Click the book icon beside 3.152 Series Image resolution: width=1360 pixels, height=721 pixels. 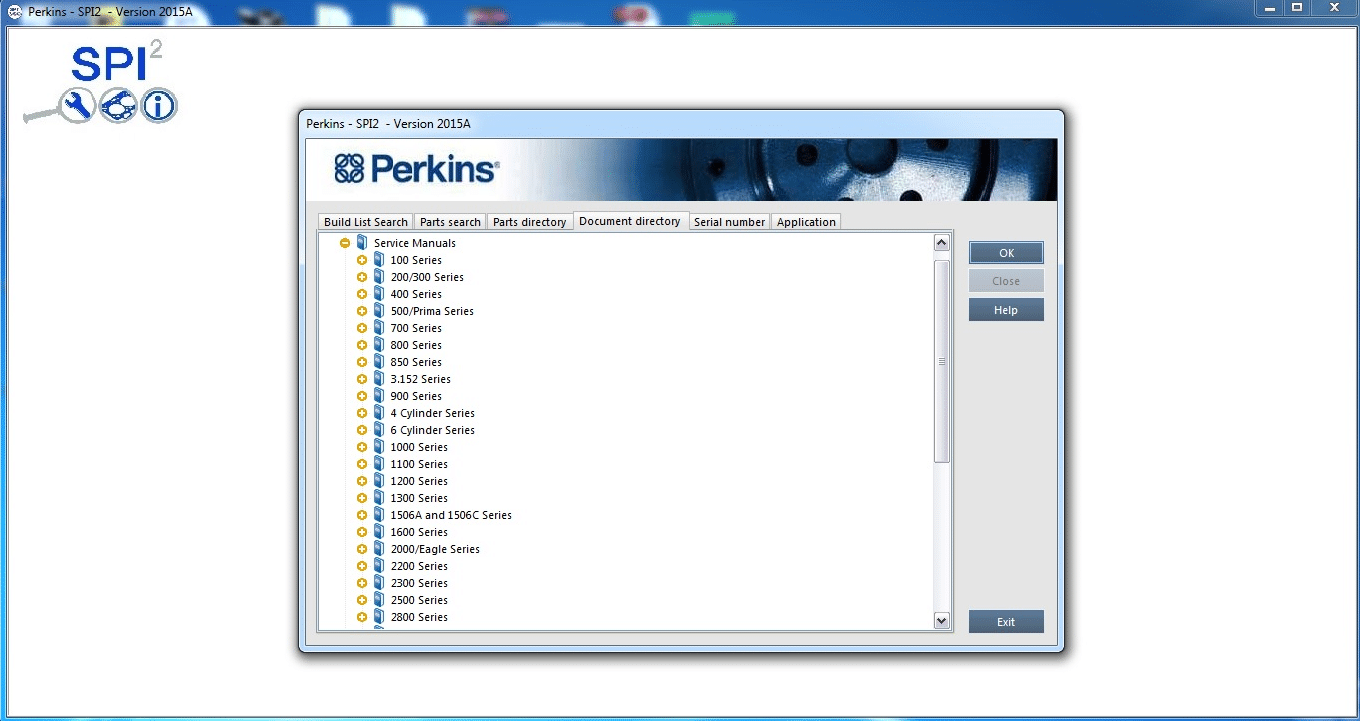coord(379,379)
